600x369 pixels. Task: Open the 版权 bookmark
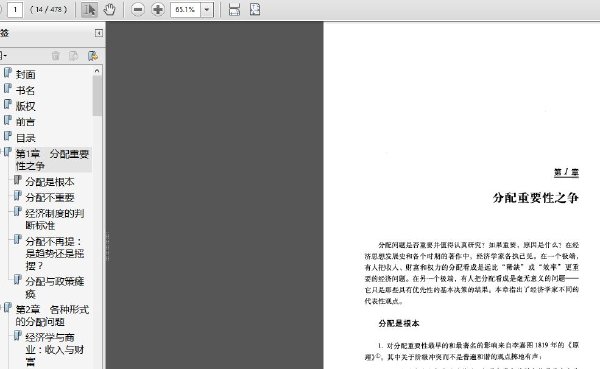pos(25,106)
